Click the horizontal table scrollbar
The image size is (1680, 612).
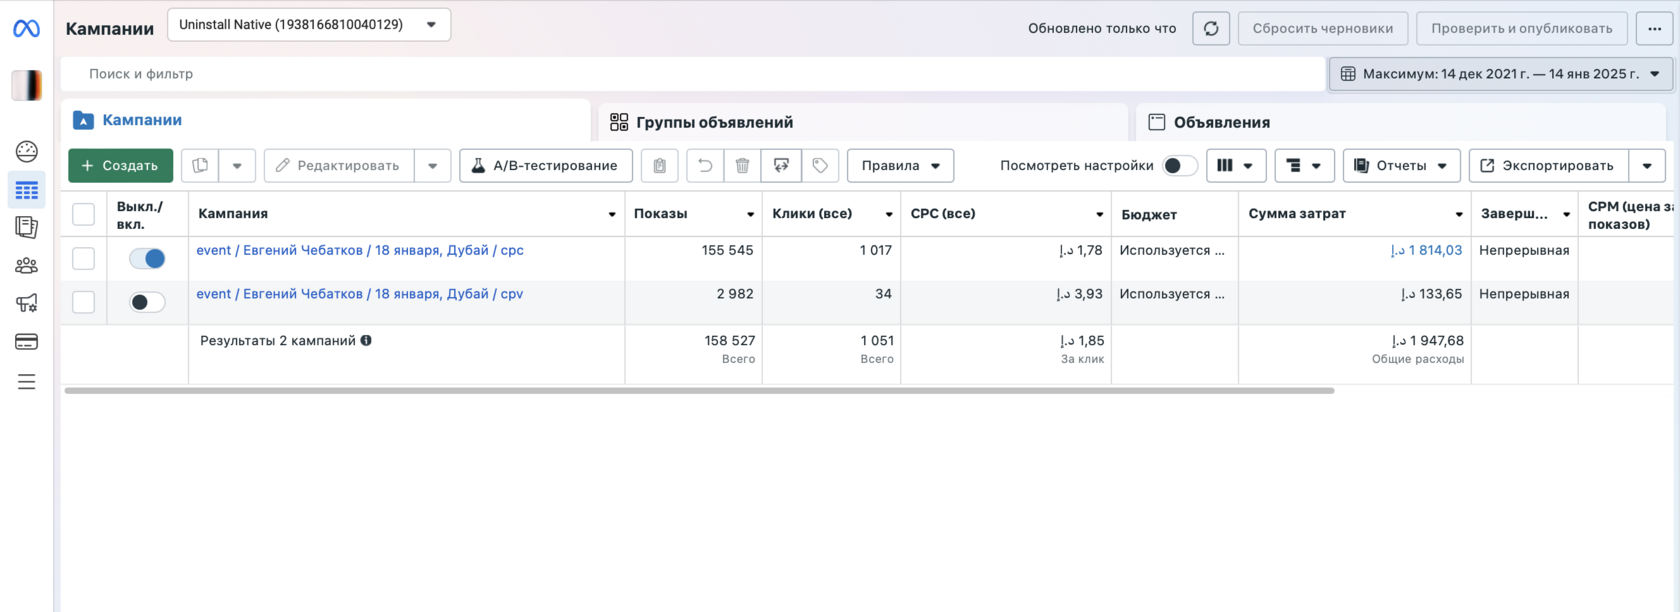click(699, 391)
